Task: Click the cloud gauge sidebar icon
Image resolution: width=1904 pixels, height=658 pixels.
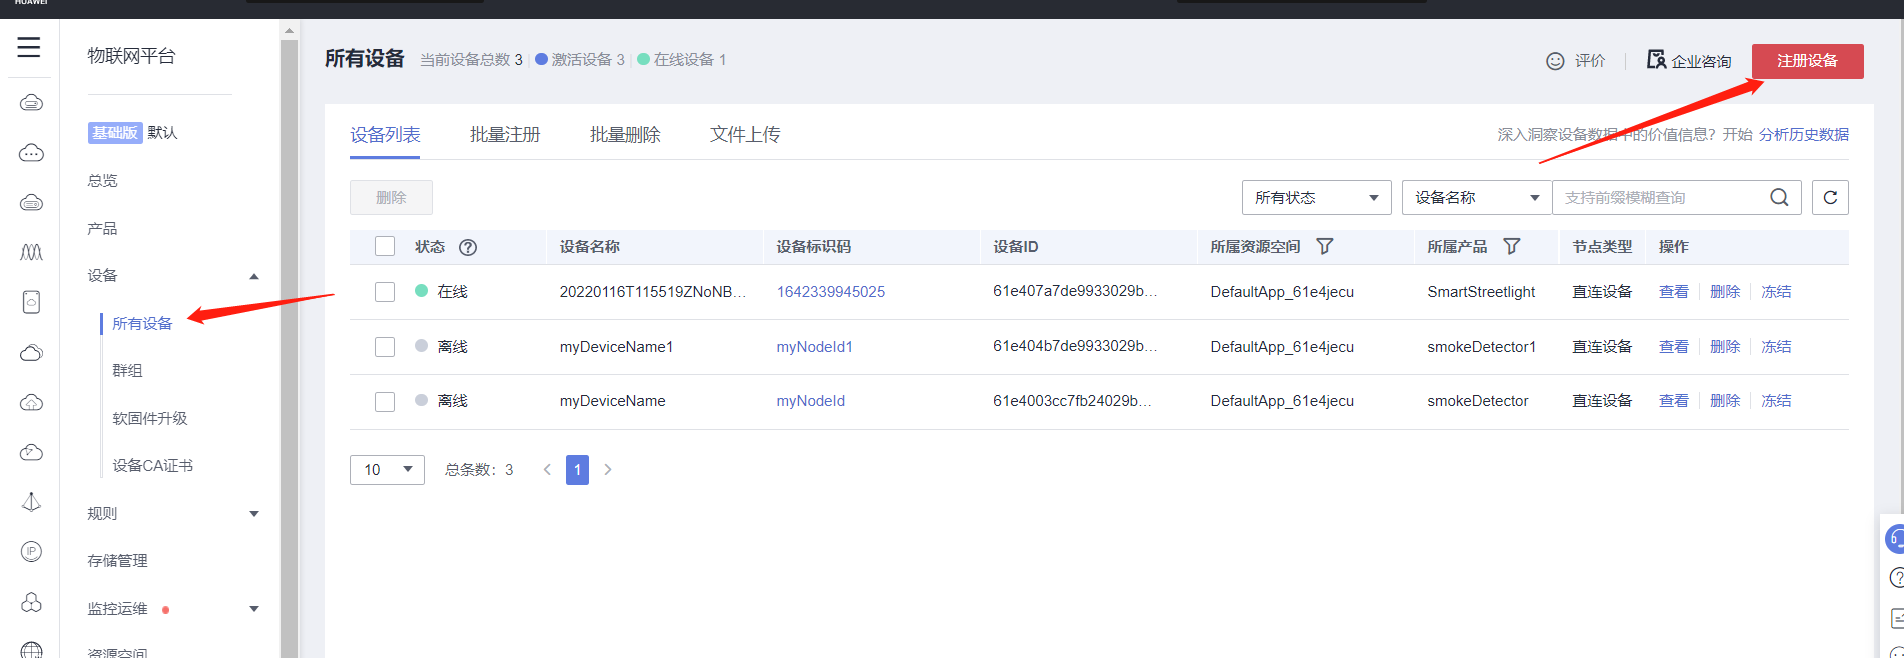Action: 31,452
